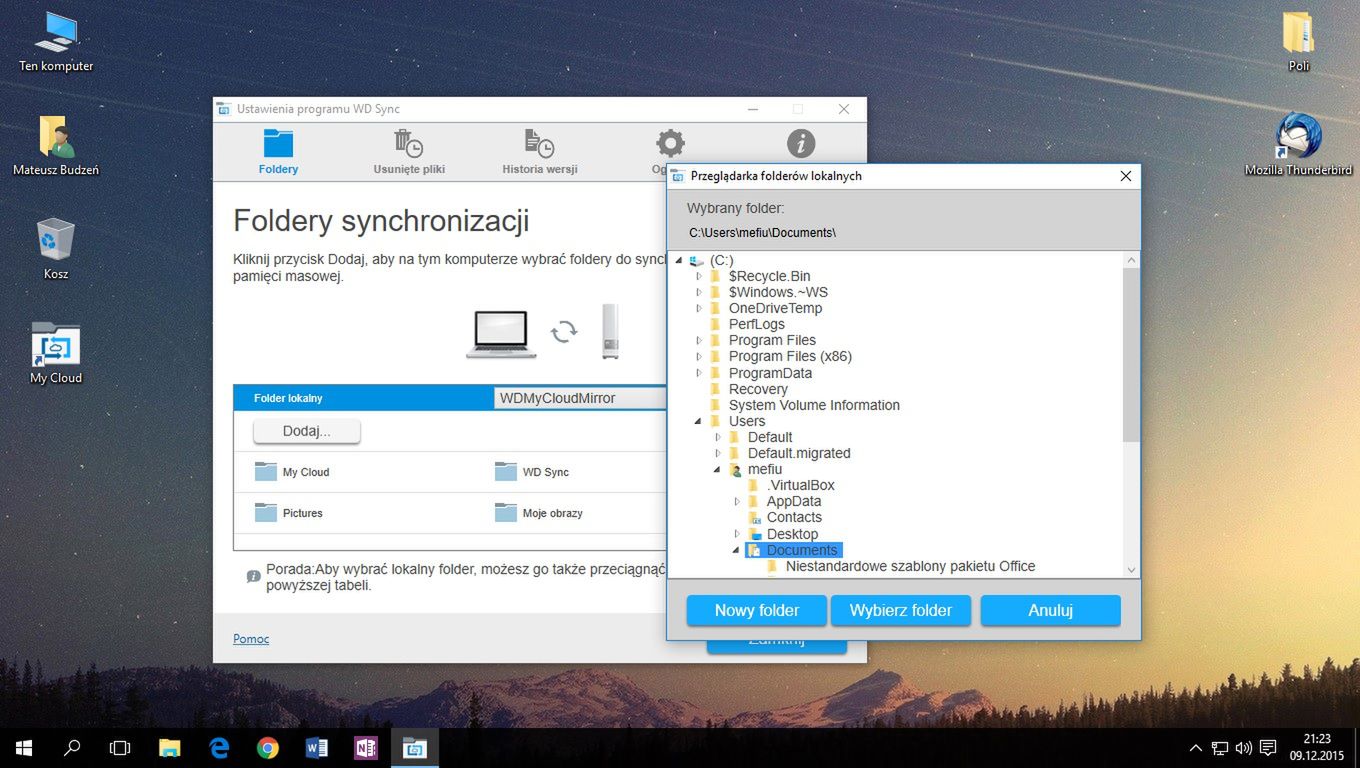
Task: Open the My Cloud desktop shortcut
Action: click(x=56, y=354)
